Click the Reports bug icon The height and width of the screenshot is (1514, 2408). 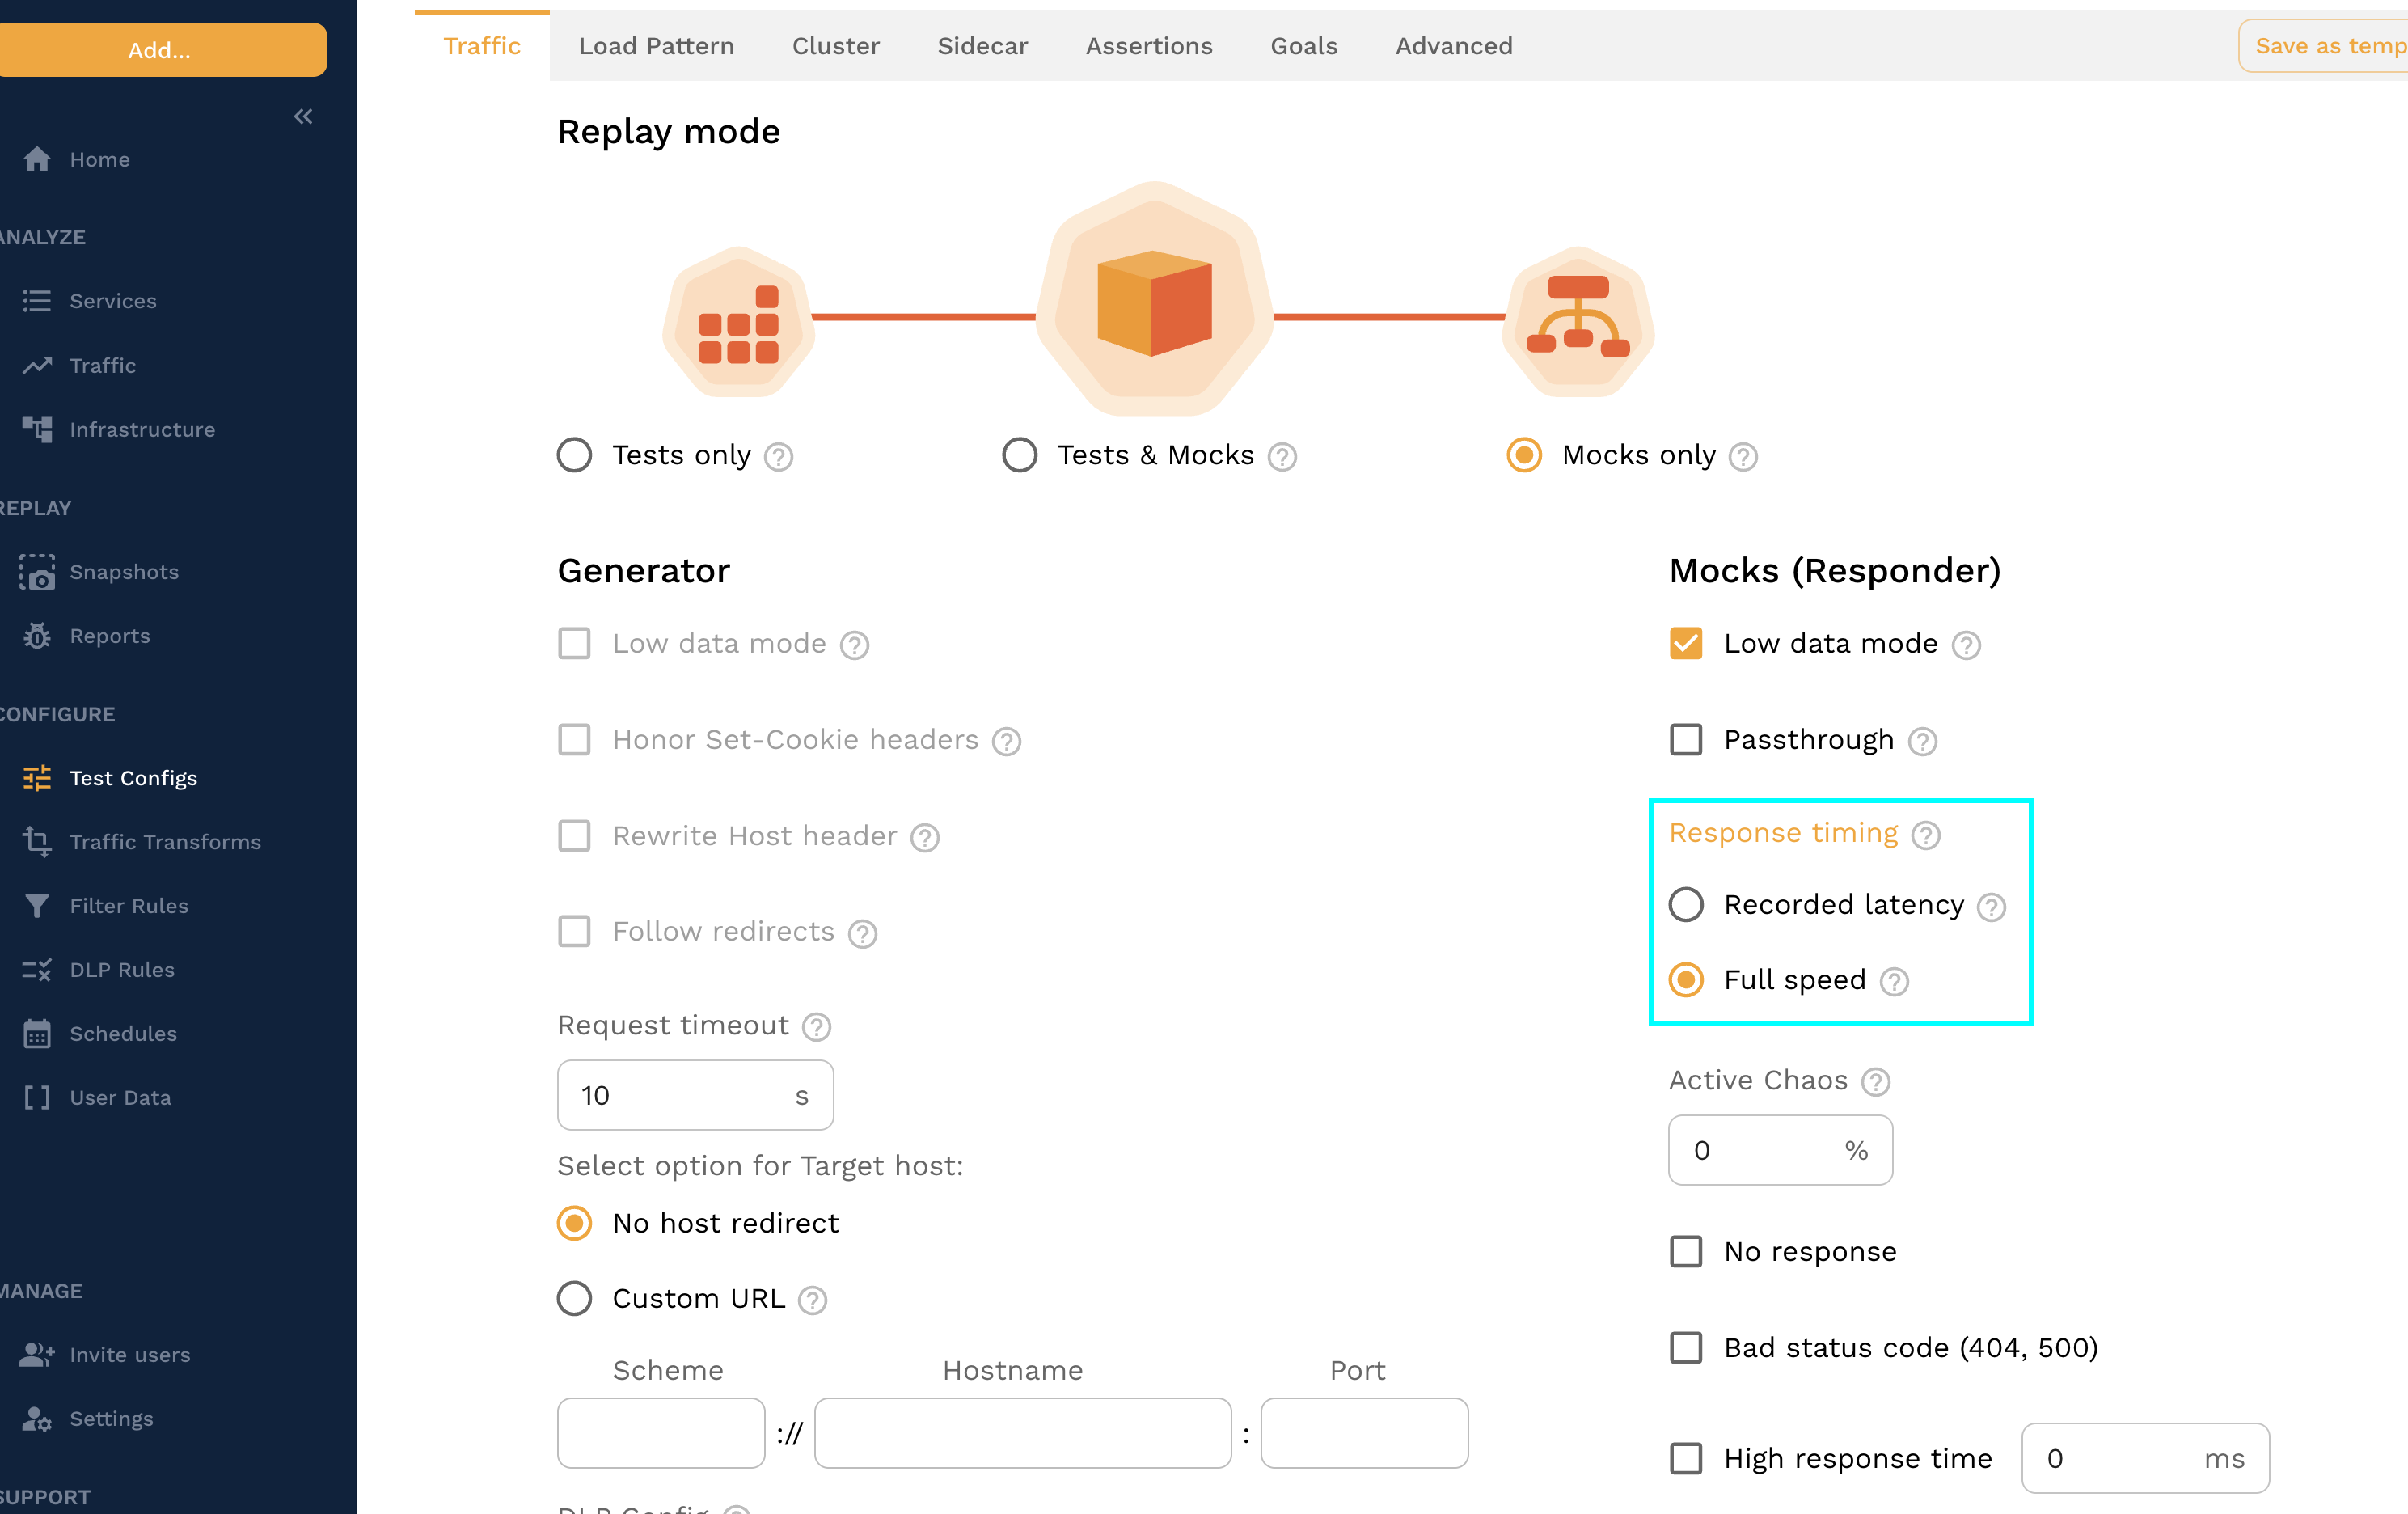[x=37, y=636]
